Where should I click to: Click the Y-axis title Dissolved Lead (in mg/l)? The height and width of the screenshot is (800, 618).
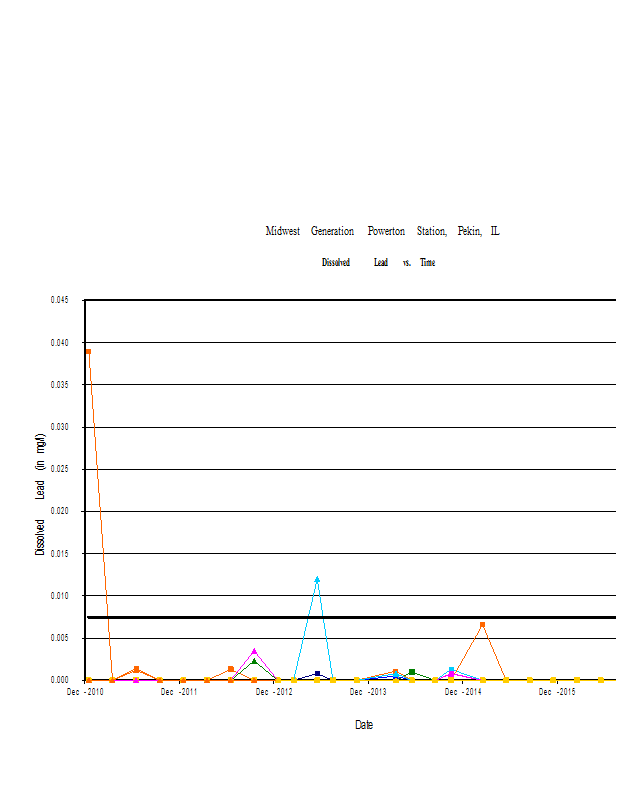pyautogui.click(x=40, y=494)
